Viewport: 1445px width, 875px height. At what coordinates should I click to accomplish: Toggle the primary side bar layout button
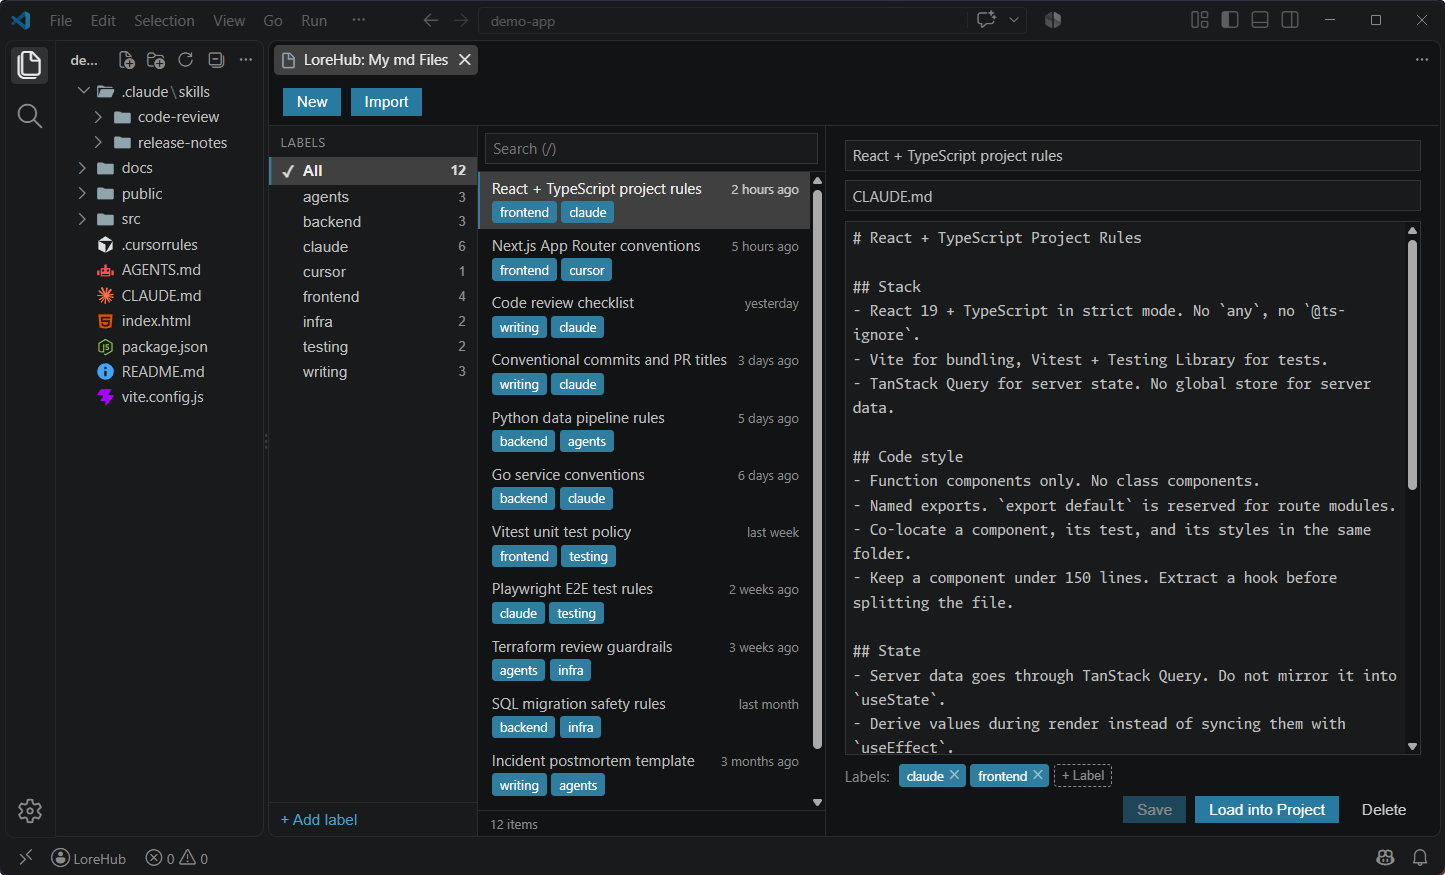[1230, 20]
